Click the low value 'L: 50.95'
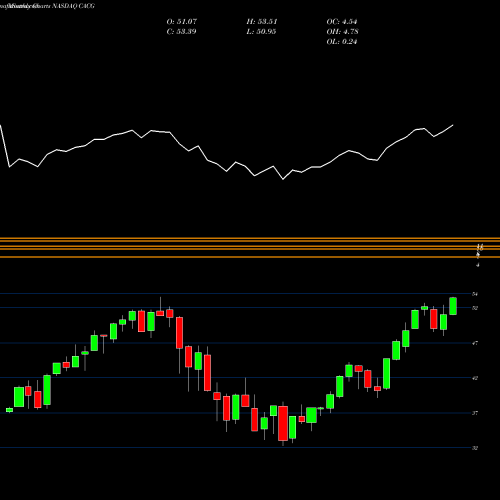Screen dimensions: 500x500 click(x=261, y=32)
